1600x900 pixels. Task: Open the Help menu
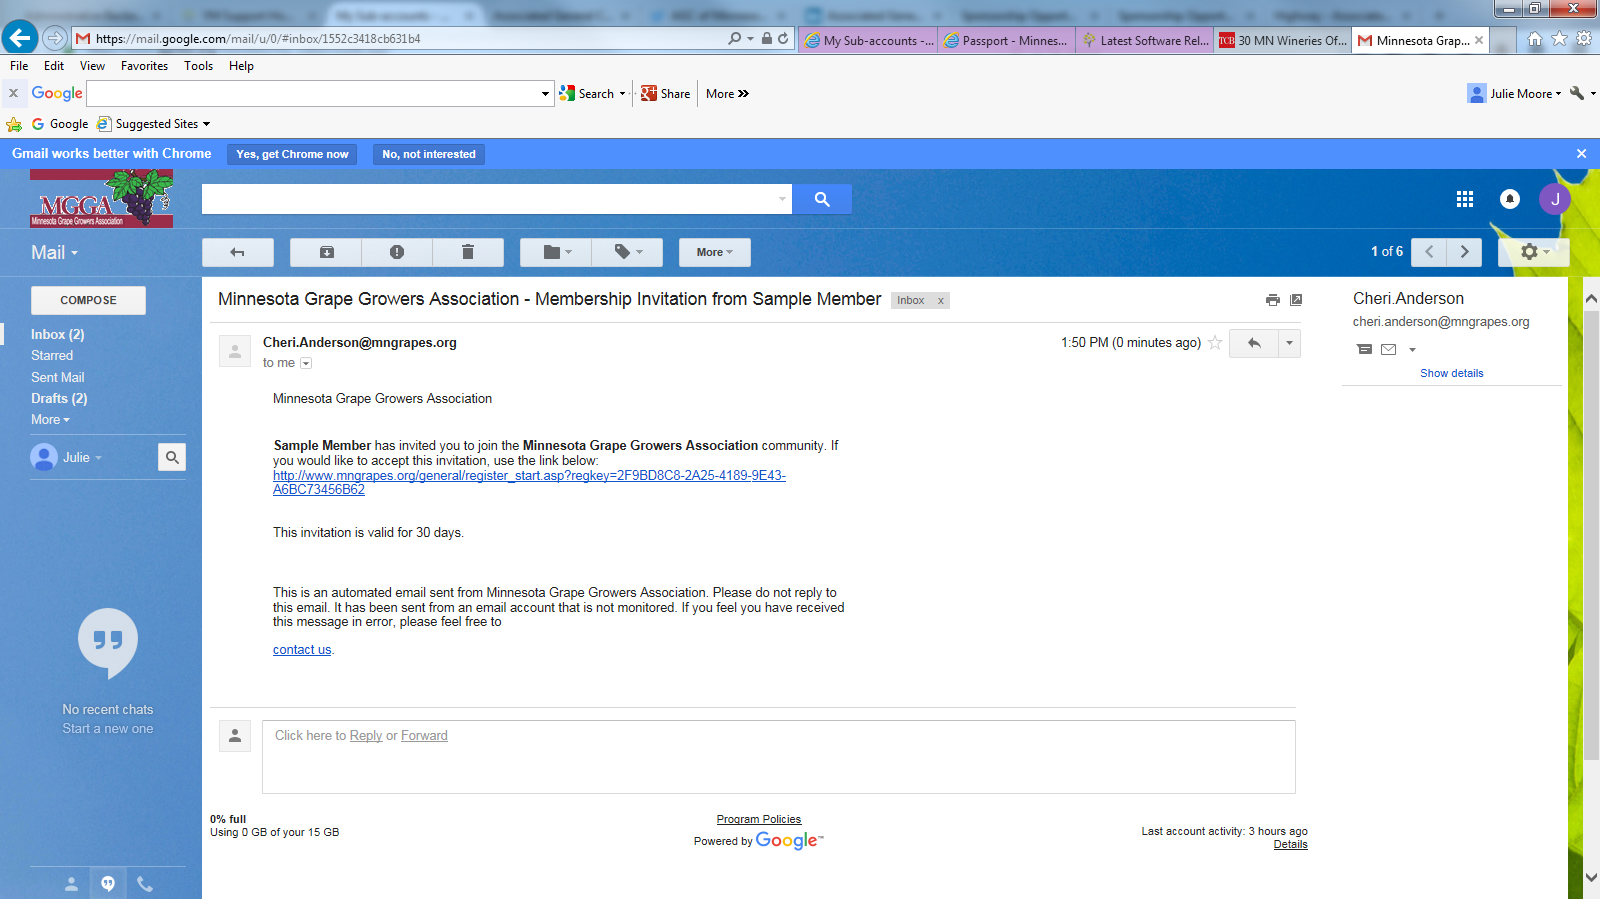click(241, 66)
